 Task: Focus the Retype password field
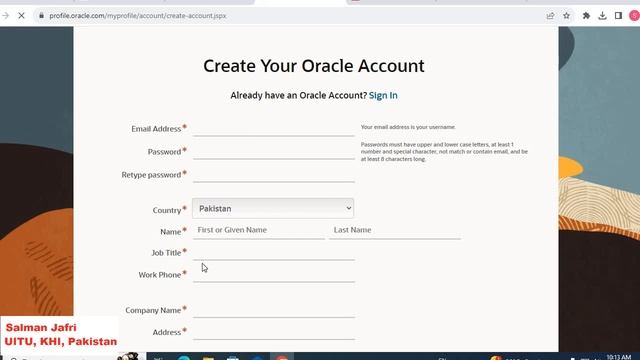coord(273,174)
